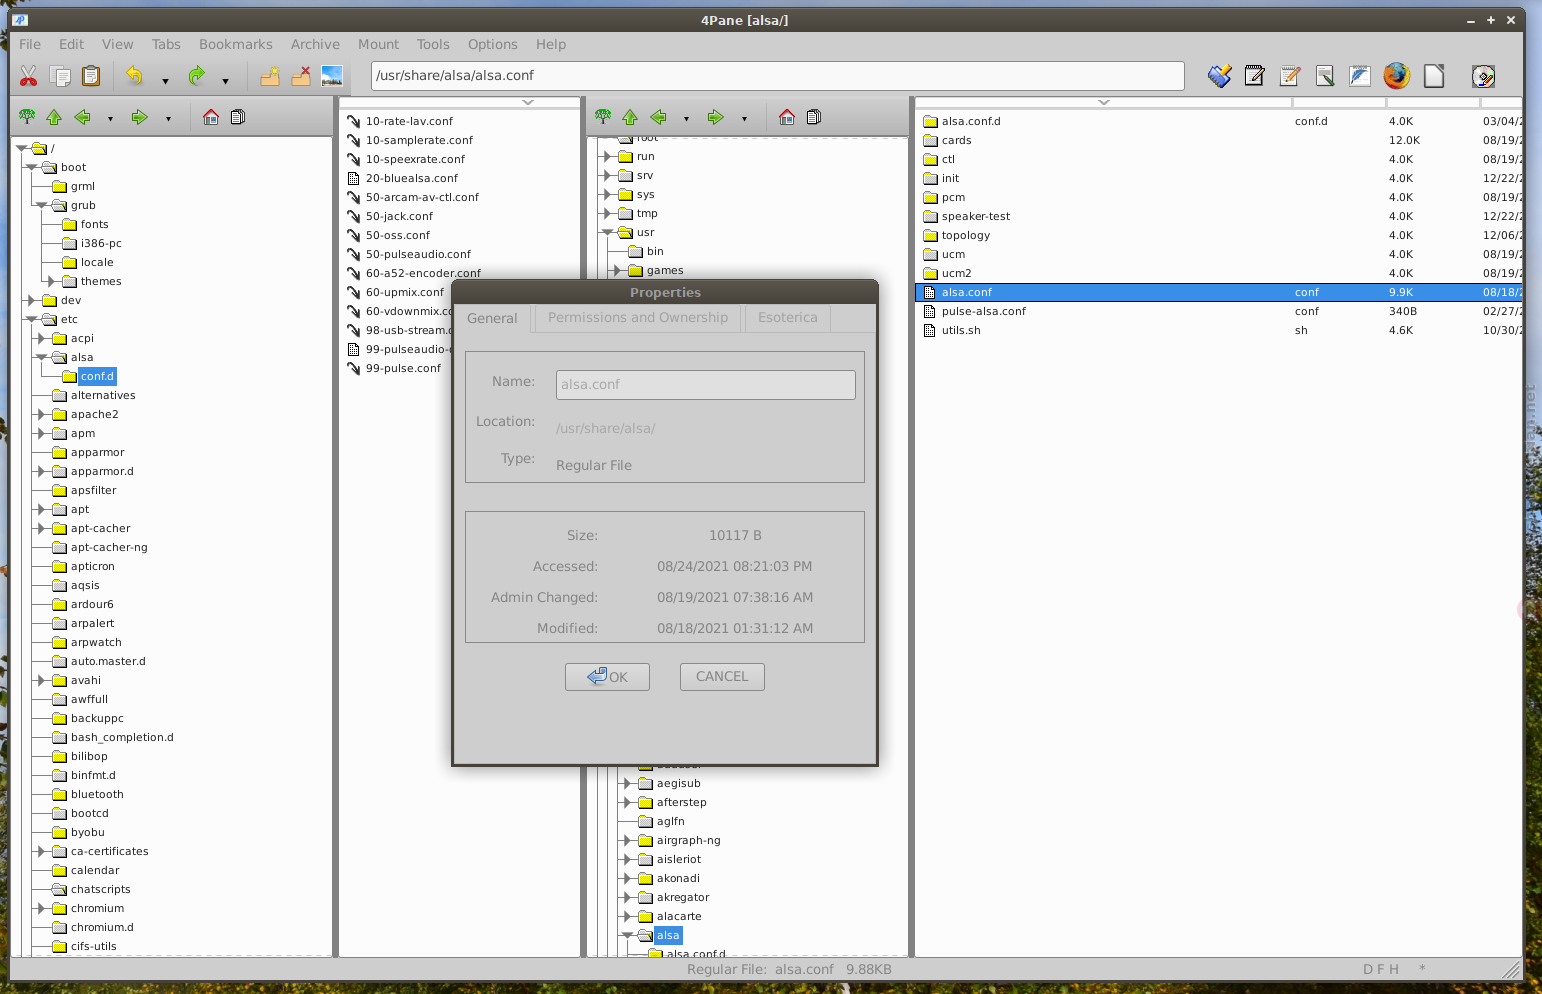Click the green Redo arrow icon

197,76
